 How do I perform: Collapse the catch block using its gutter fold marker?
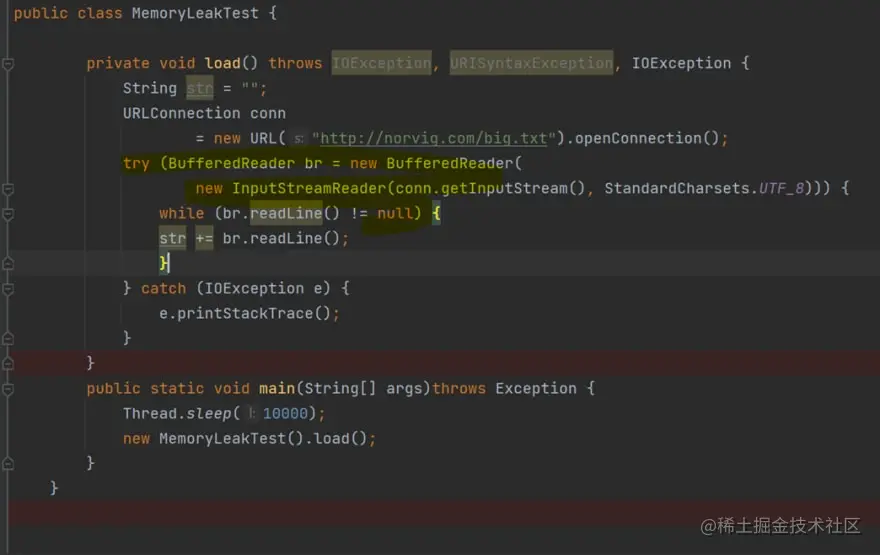(8, 289)
